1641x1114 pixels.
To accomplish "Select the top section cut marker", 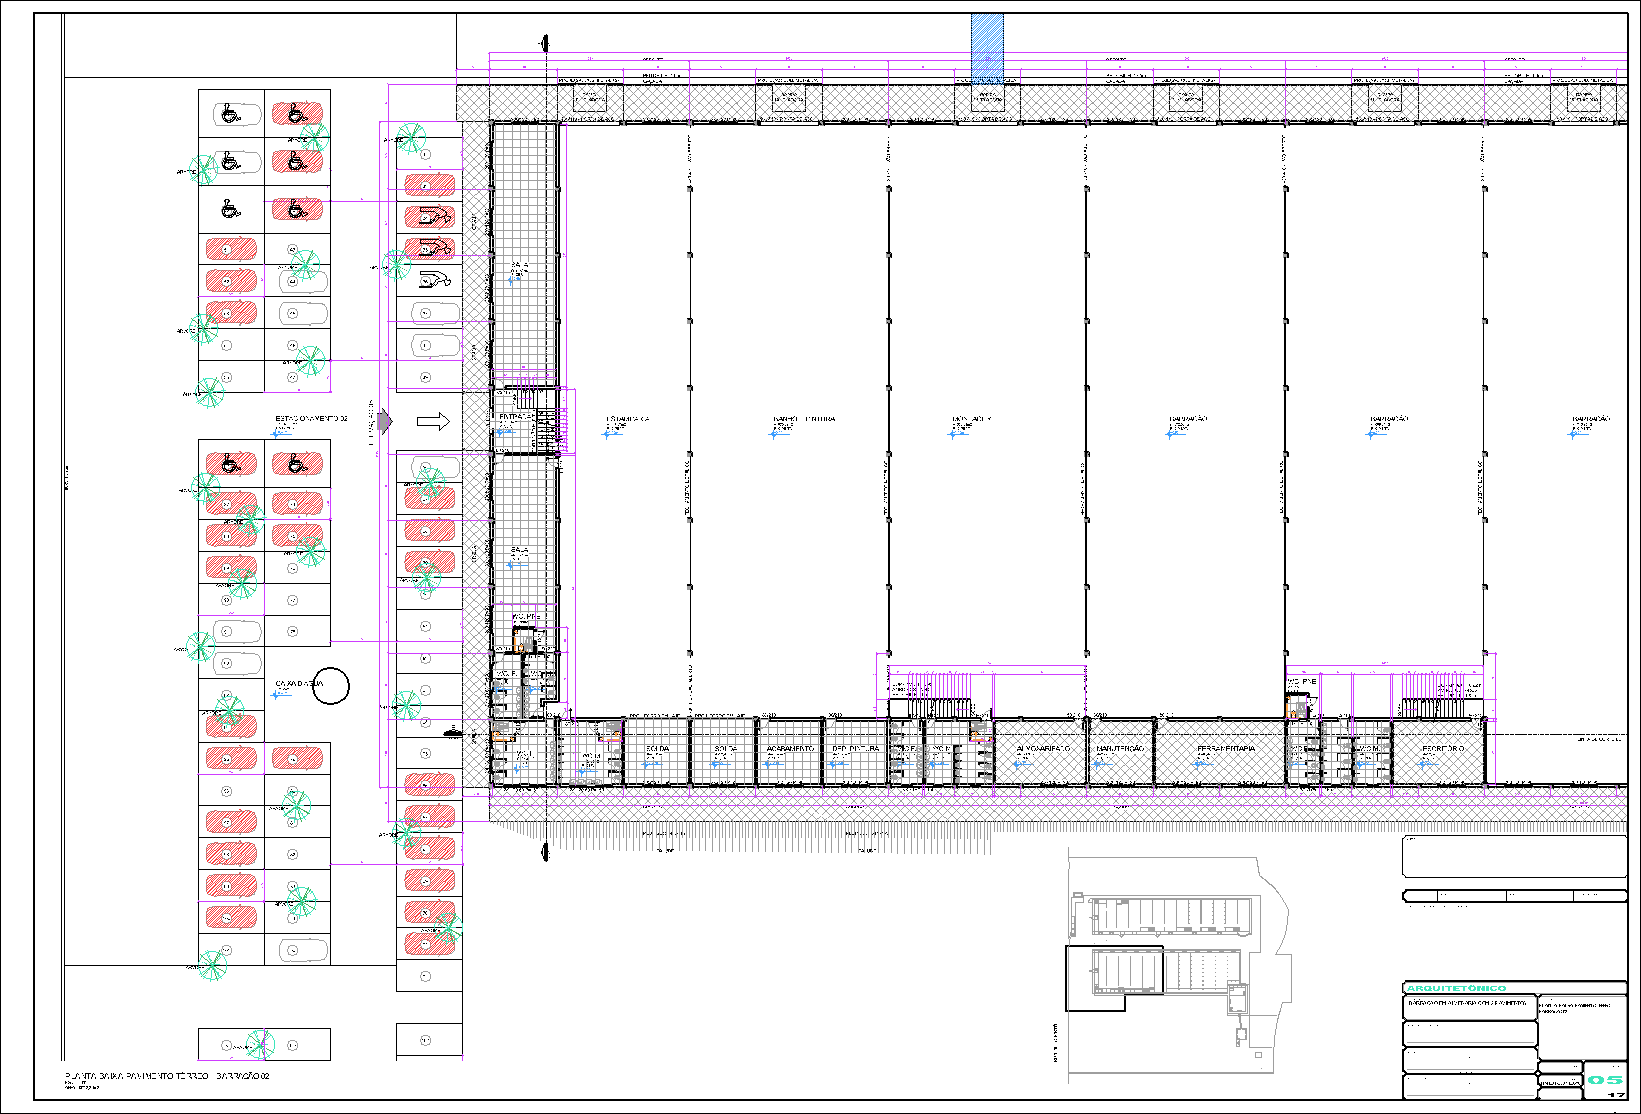I will coord(544,44).
